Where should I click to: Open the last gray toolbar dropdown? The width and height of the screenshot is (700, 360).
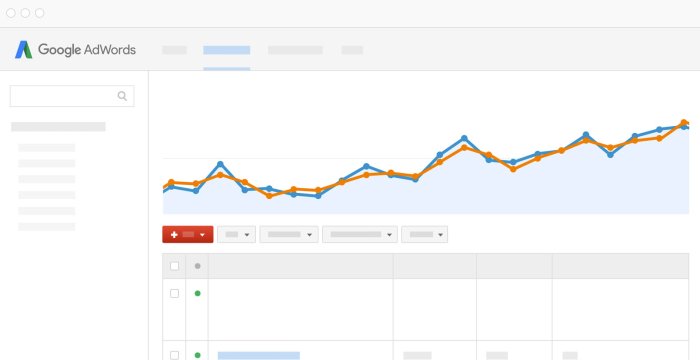pyautogui.click(x=425, y=234)
